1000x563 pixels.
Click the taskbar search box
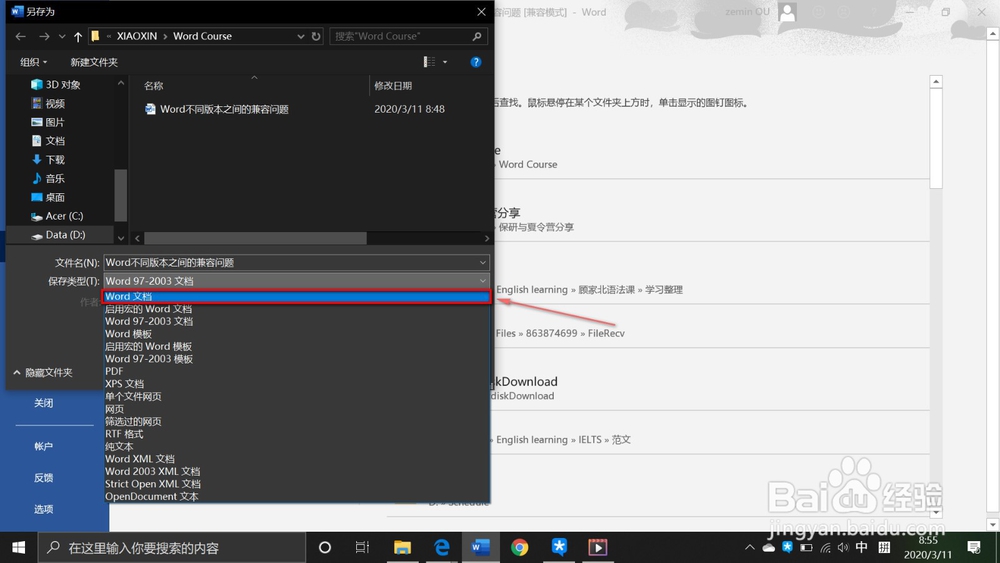172,548
